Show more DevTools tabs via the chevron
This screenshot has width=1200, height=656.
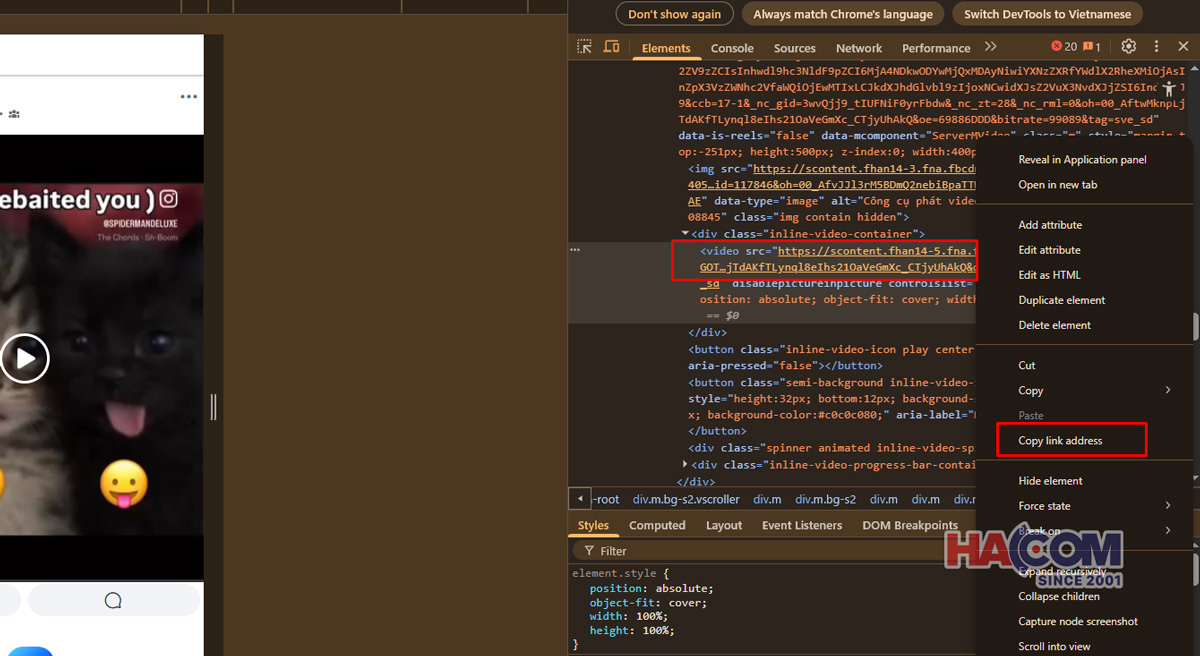pyautogui.click(x=990, y=47)
